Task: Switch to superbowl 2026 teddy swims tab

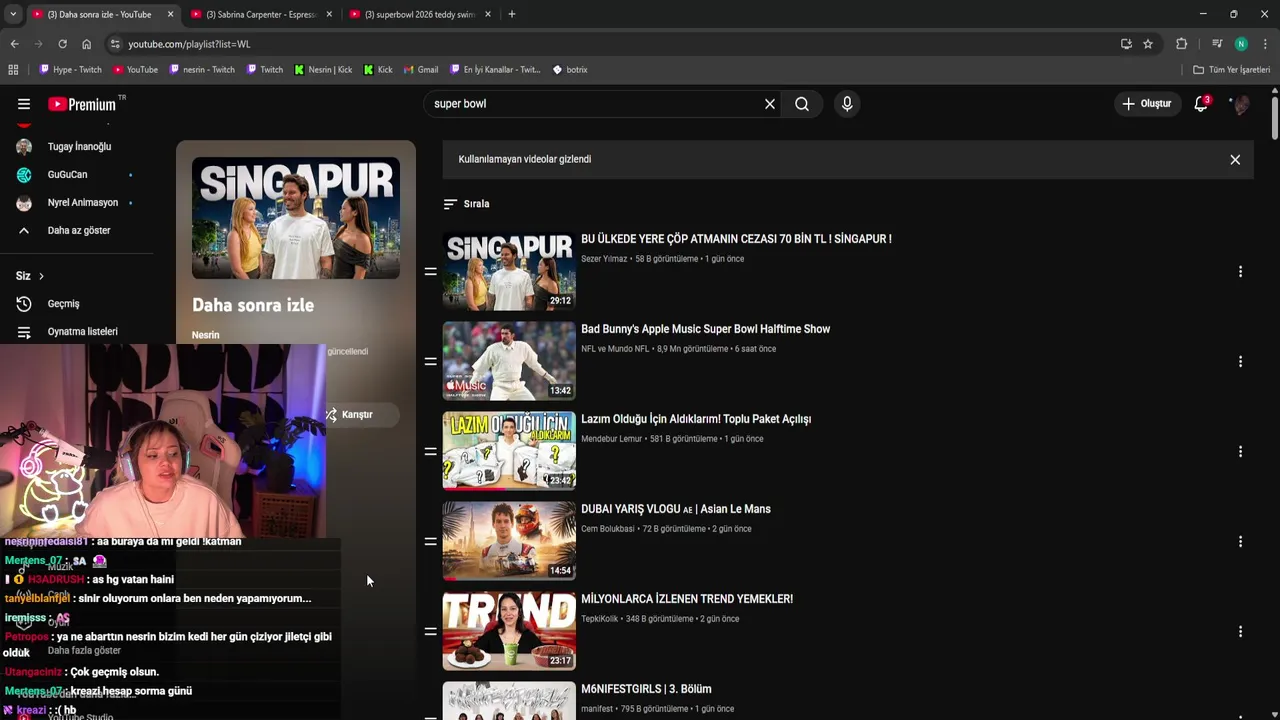Action: pyautogui.click(x=420, y=15)
